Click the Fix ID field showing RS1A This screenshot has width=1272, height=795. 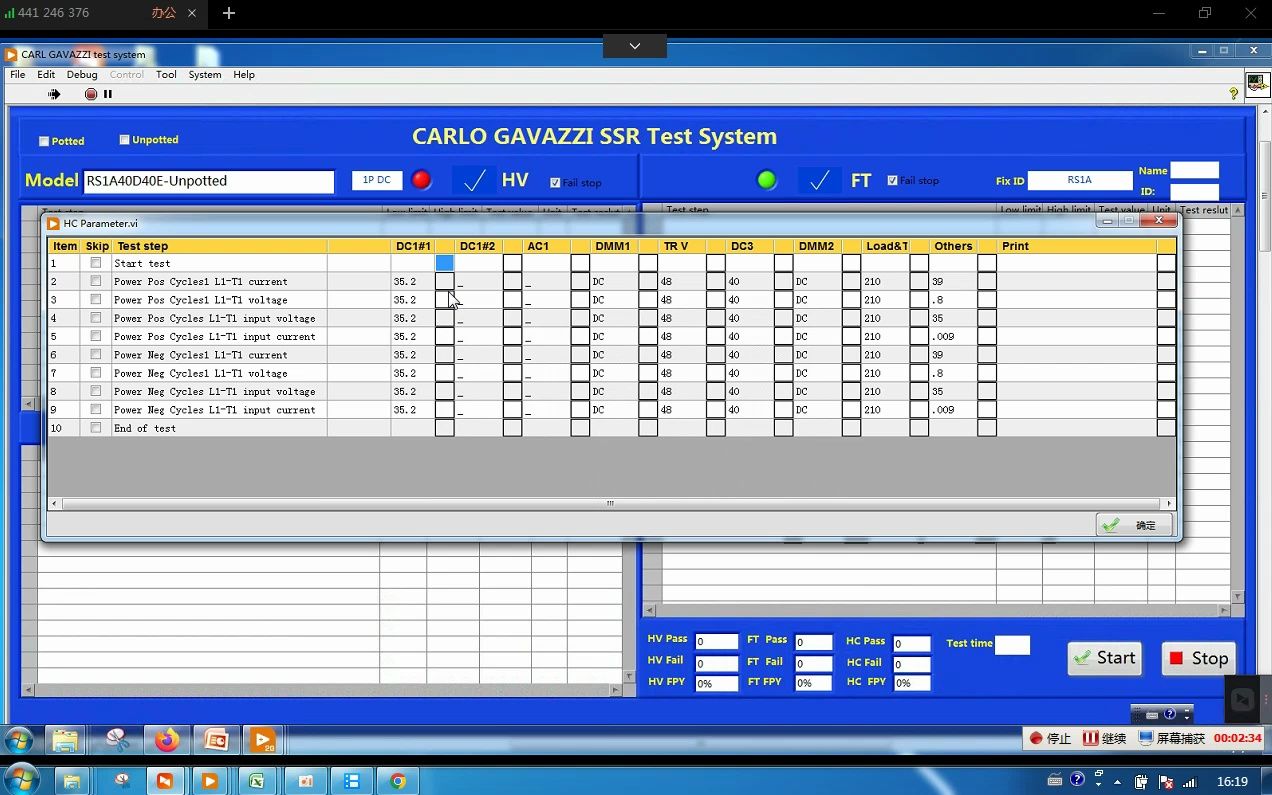pyautogui.click(x=1079, y=181)
